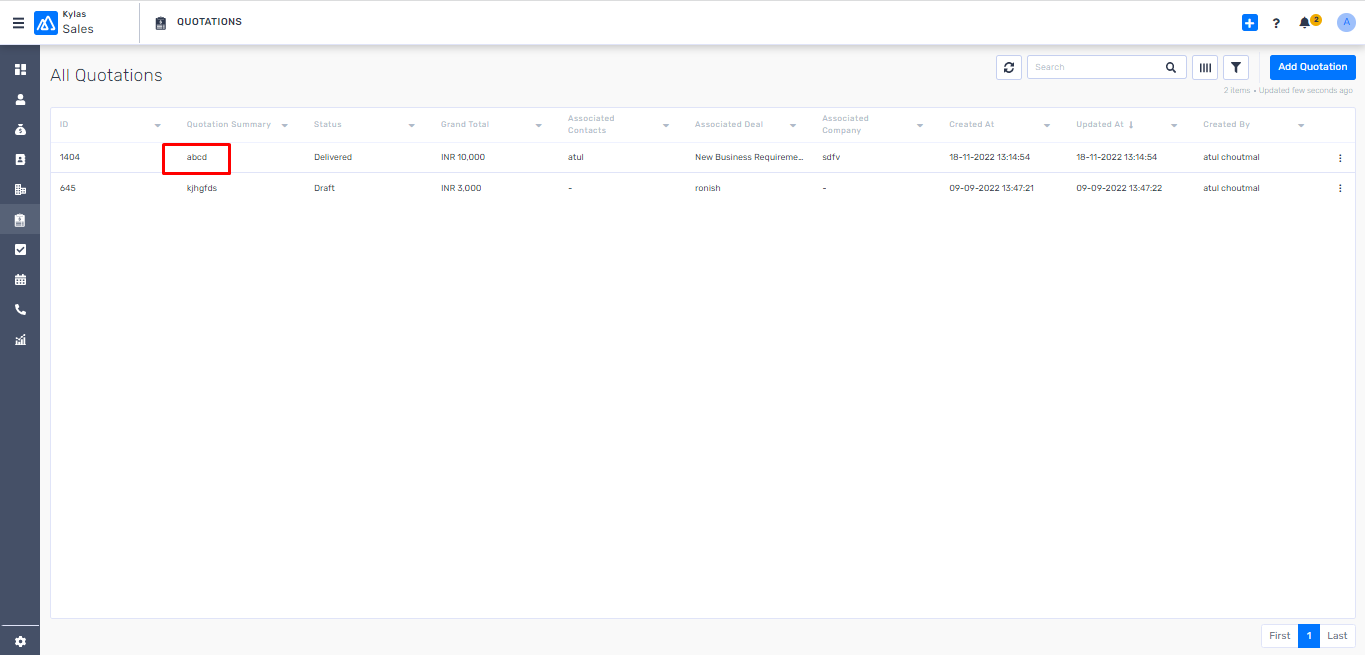Open the Settings gear in the sidebar

click(20, 642)
